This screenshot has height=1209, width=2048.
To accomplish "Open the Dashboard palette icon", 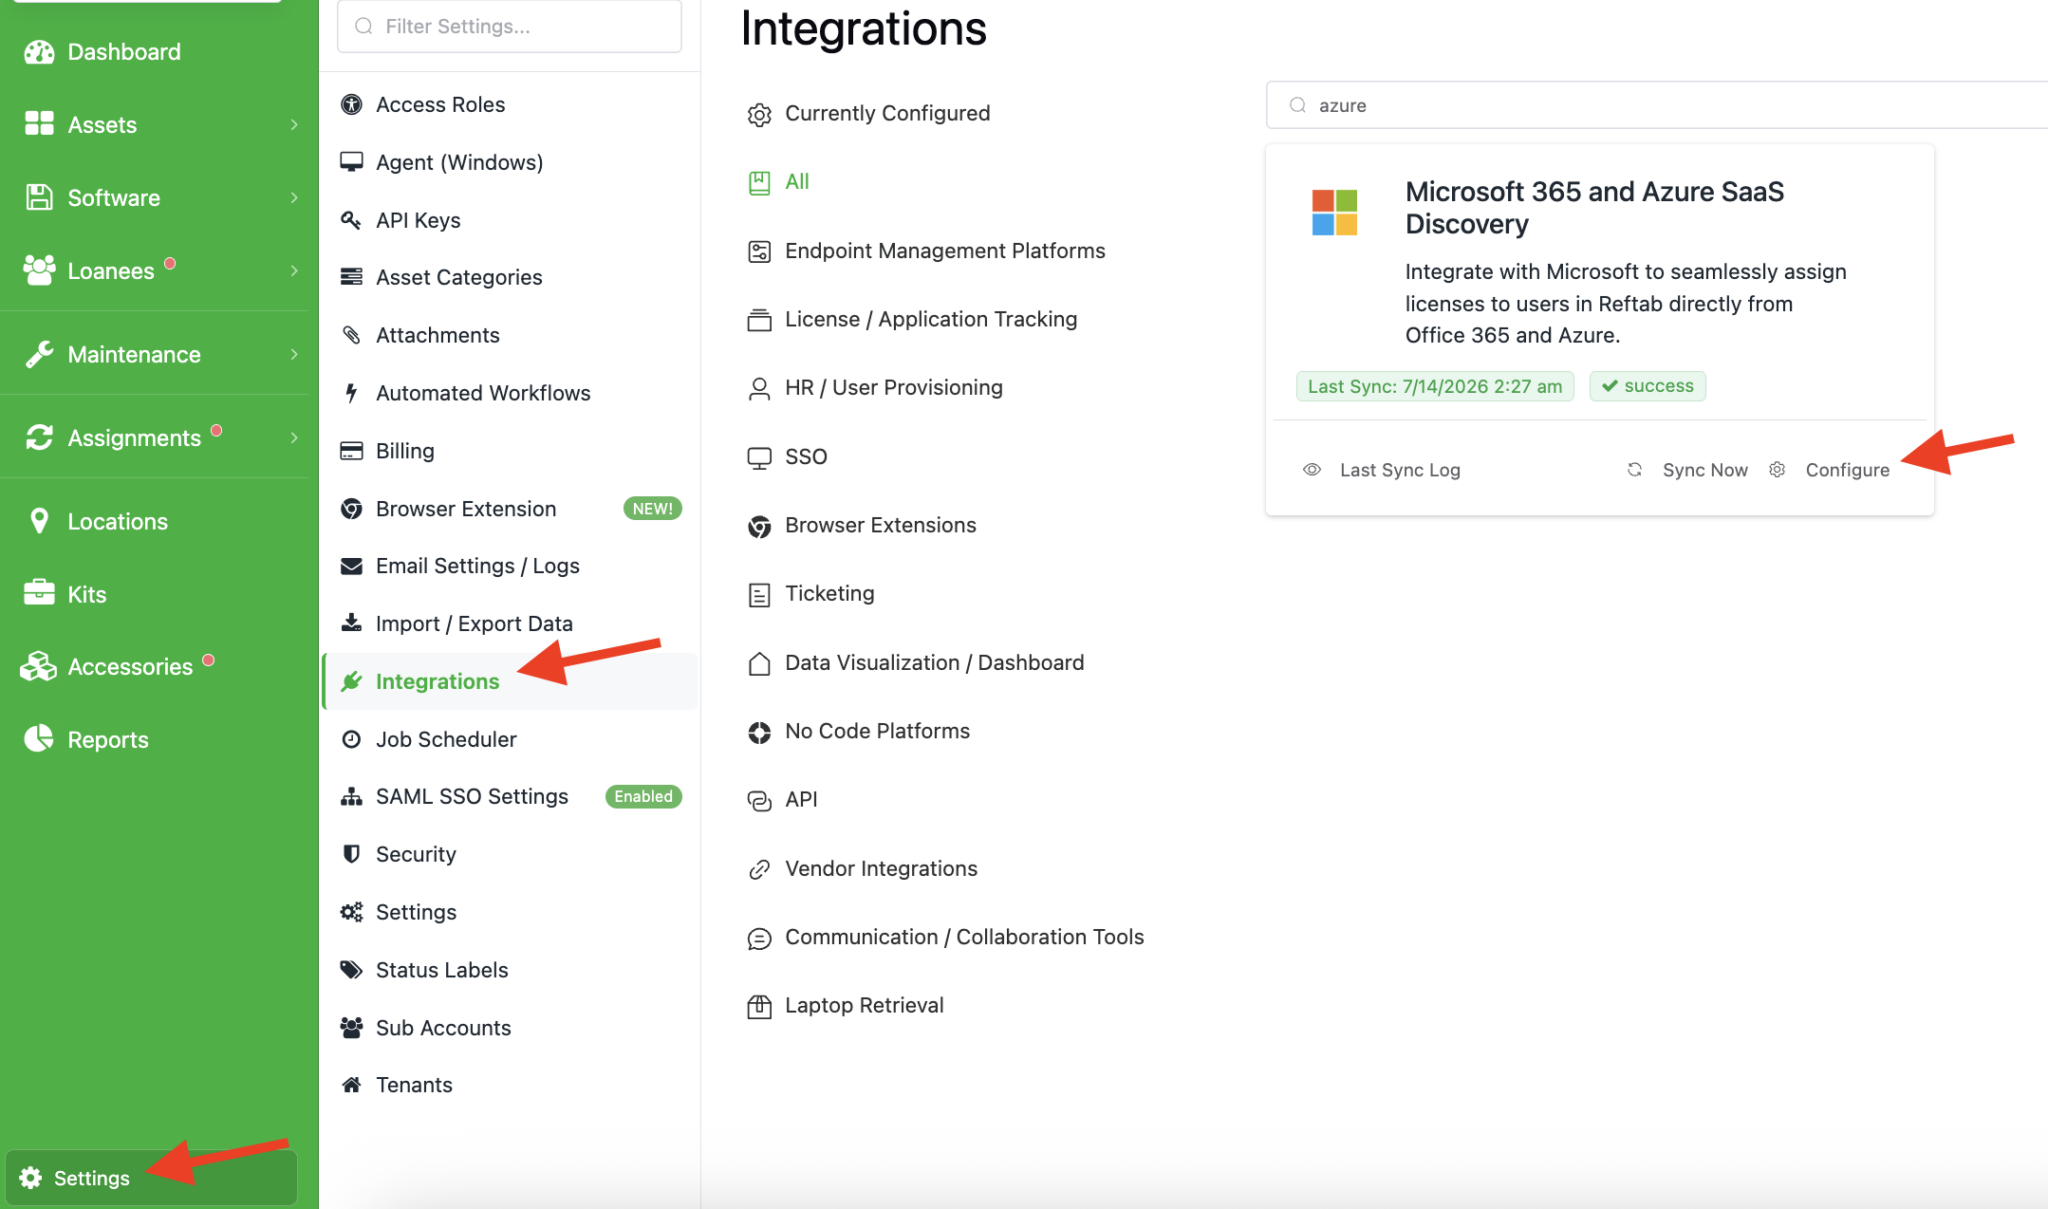I will [x=39, y=52].
